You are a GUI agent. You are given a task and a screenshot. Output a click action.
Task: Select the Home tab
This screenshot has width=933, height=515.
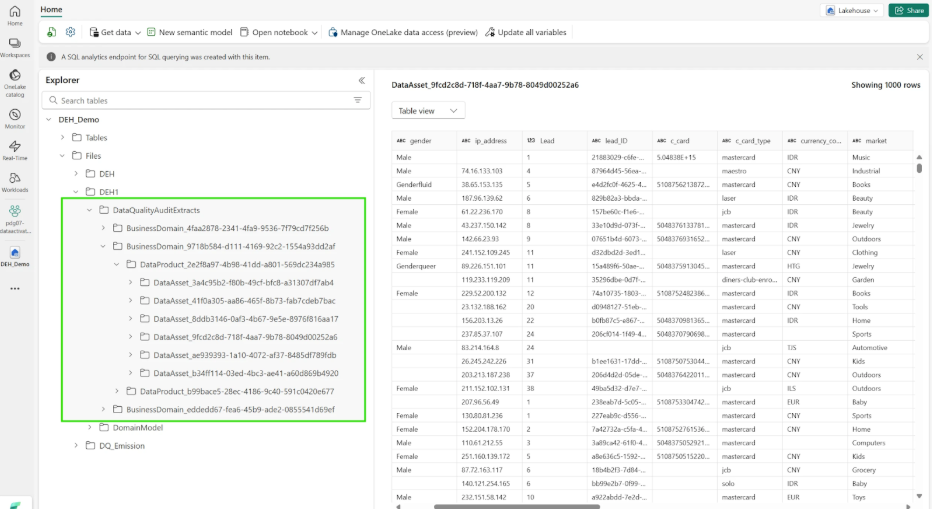(51, 9)
